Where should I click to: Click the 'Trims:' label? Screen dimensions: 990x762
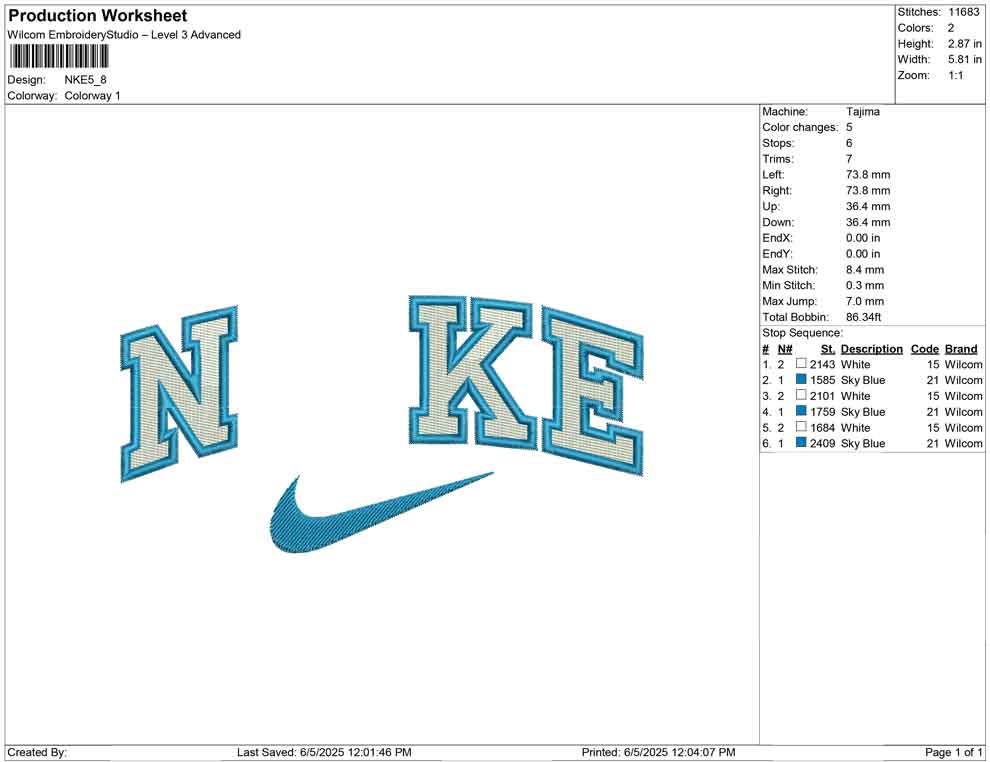coord(778,158)
